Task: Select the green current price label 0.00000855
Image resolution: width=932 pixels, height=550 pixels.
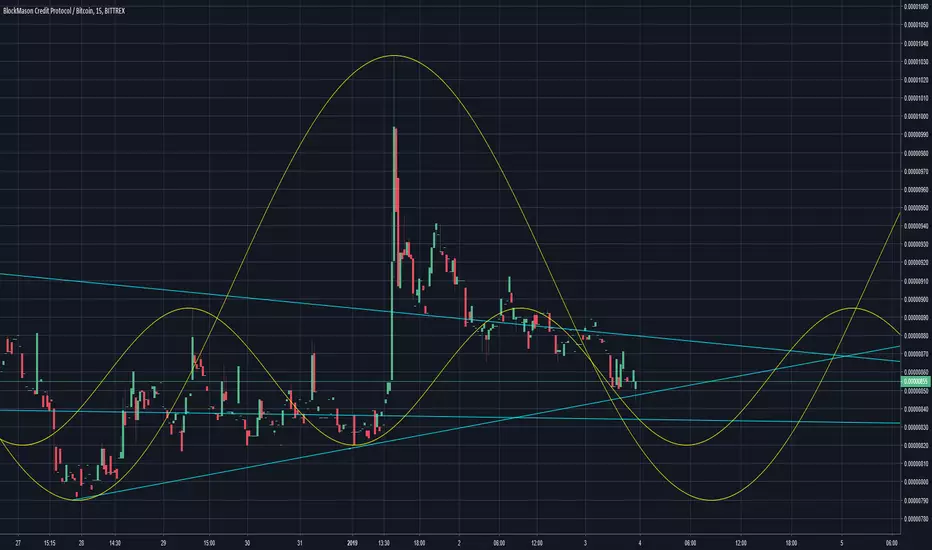Action: 916,382
